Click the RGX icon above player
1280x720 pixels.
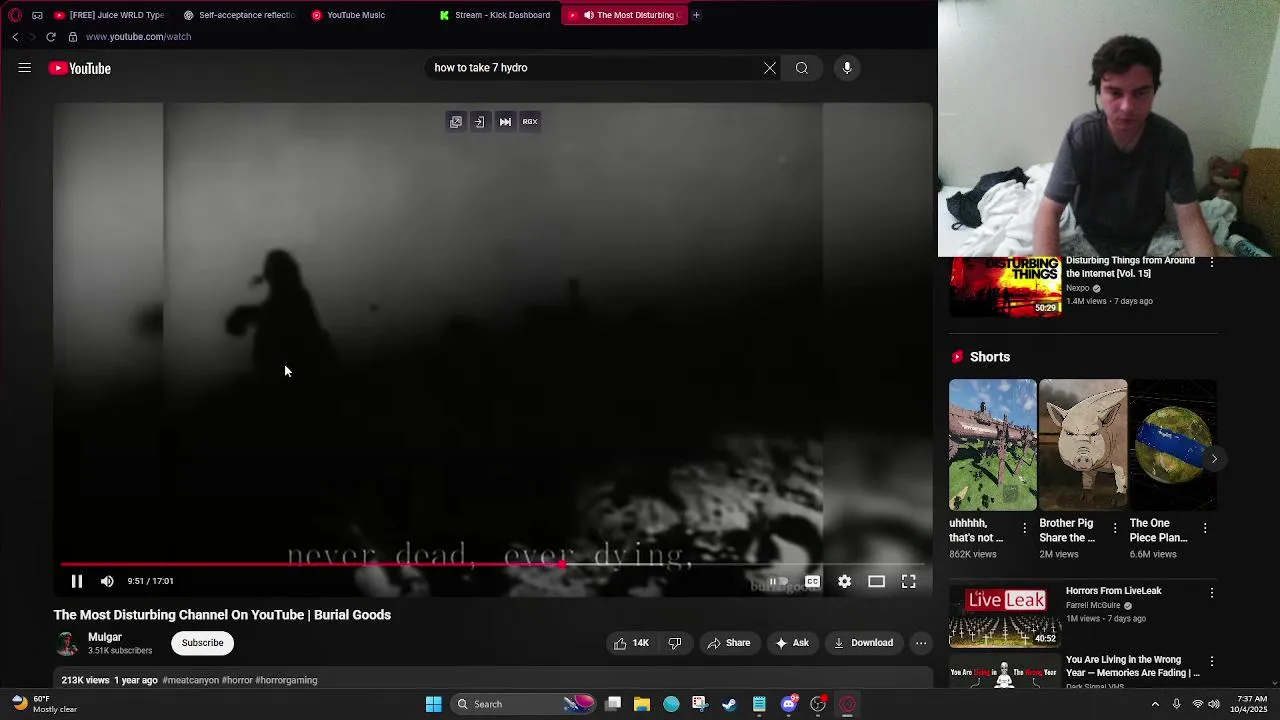click(x=530, y=122)
